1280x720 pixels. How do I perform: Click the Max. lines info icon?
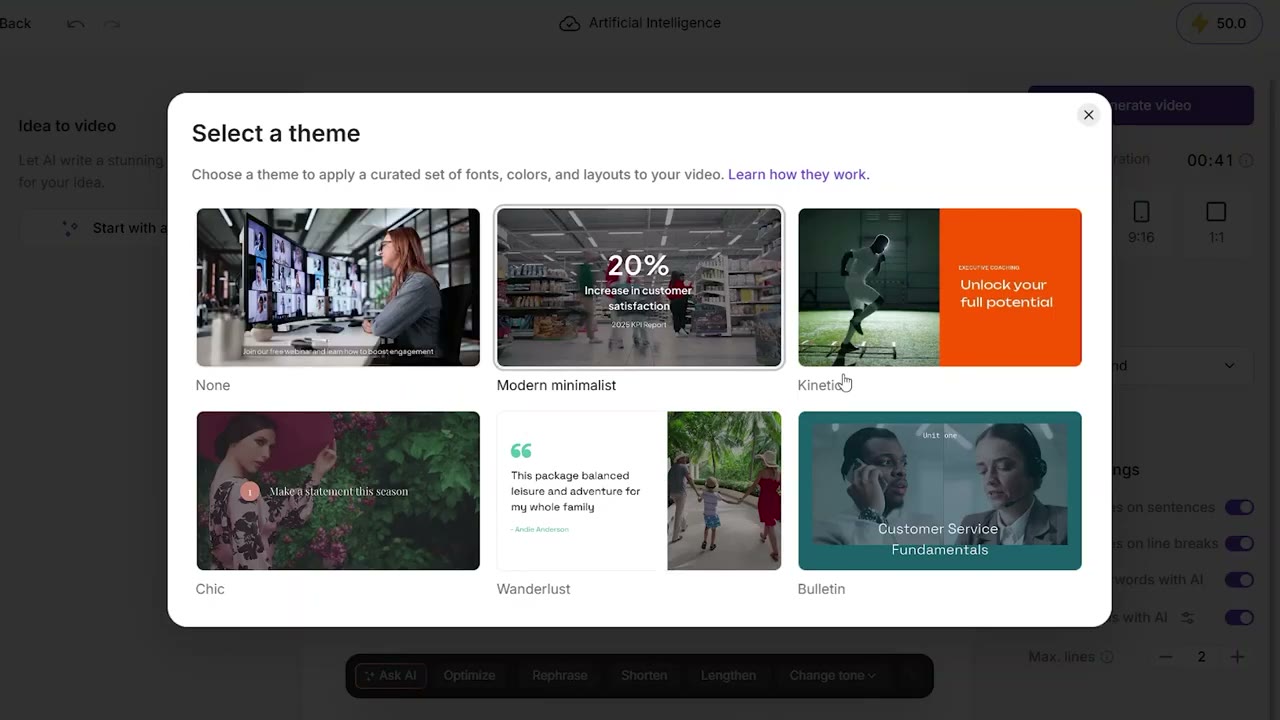click(1107, 657)
